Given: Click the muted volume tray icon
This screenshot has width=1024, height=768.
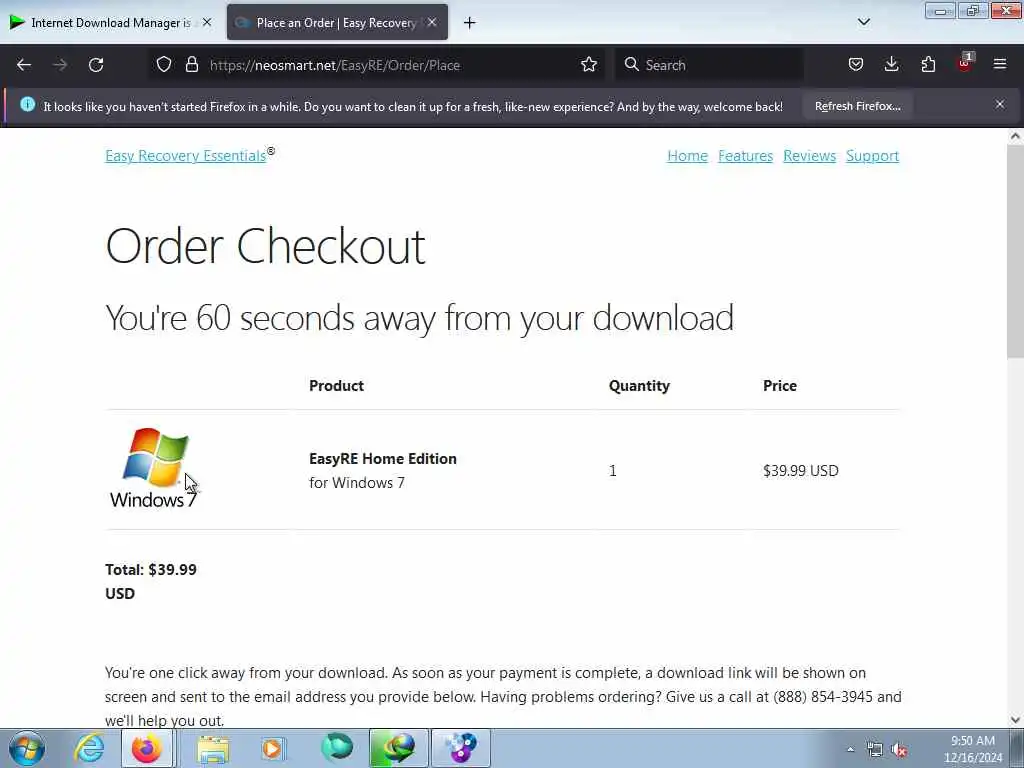Looking at the screenshot, I should pyautogui.click(x=899, y=750).
